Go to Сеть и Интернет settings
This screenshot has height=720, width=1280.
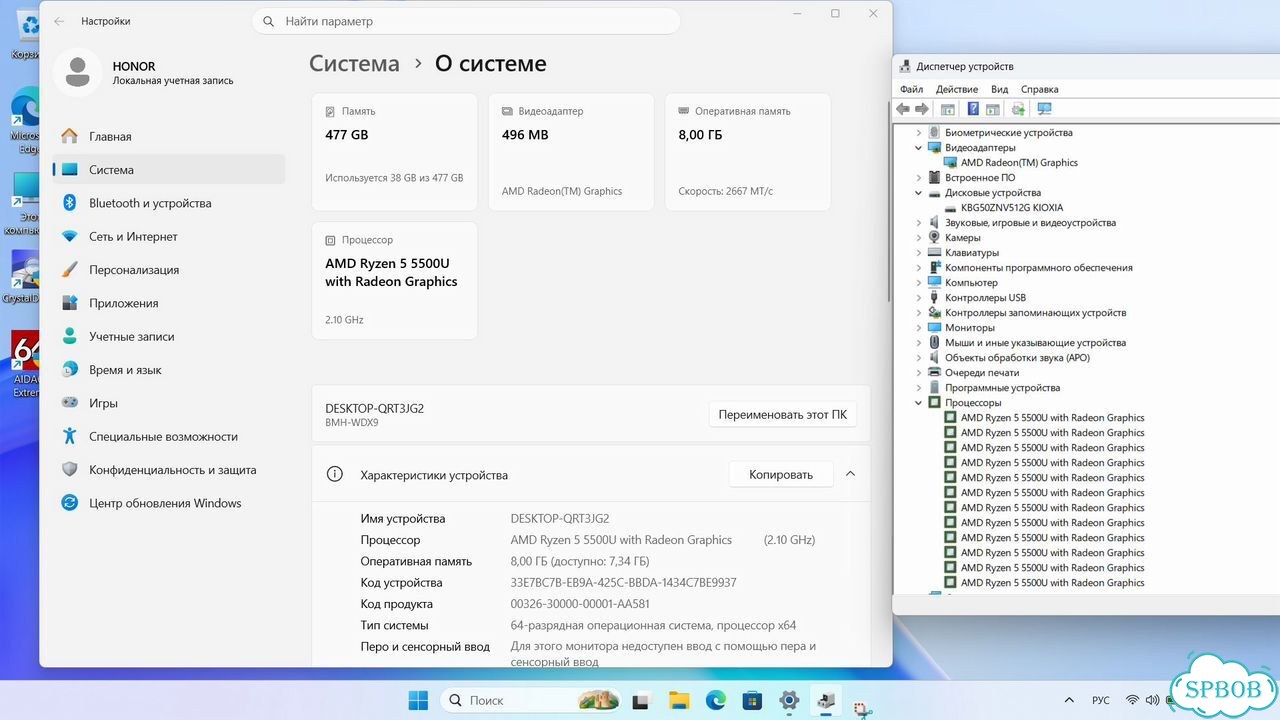tap(168, 236)
